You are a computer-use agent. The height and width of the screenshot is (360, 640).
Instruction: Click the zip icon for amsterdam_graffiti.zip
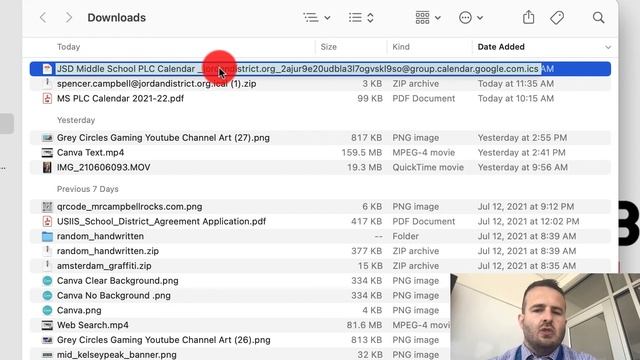(x=47, y=266)
